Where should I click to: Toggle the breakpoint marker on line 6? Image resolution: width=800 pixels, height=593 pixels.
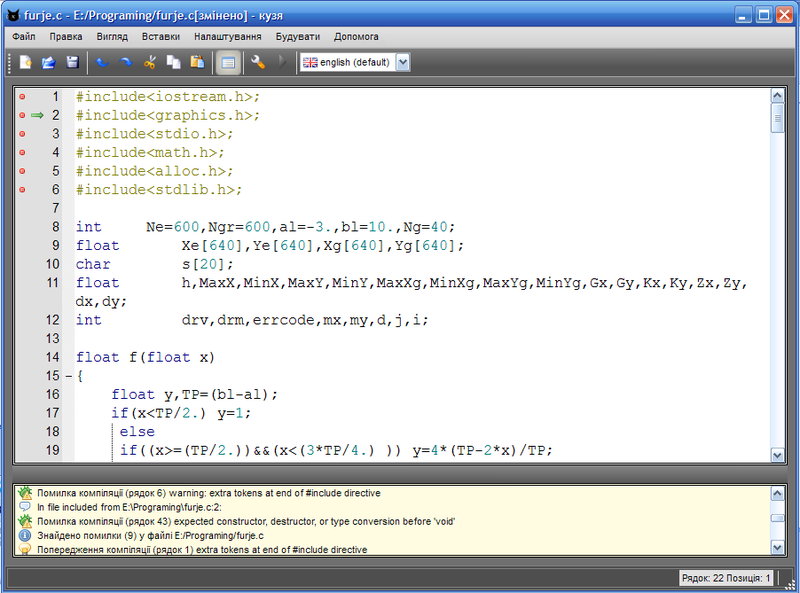click(x=22, y=189)
